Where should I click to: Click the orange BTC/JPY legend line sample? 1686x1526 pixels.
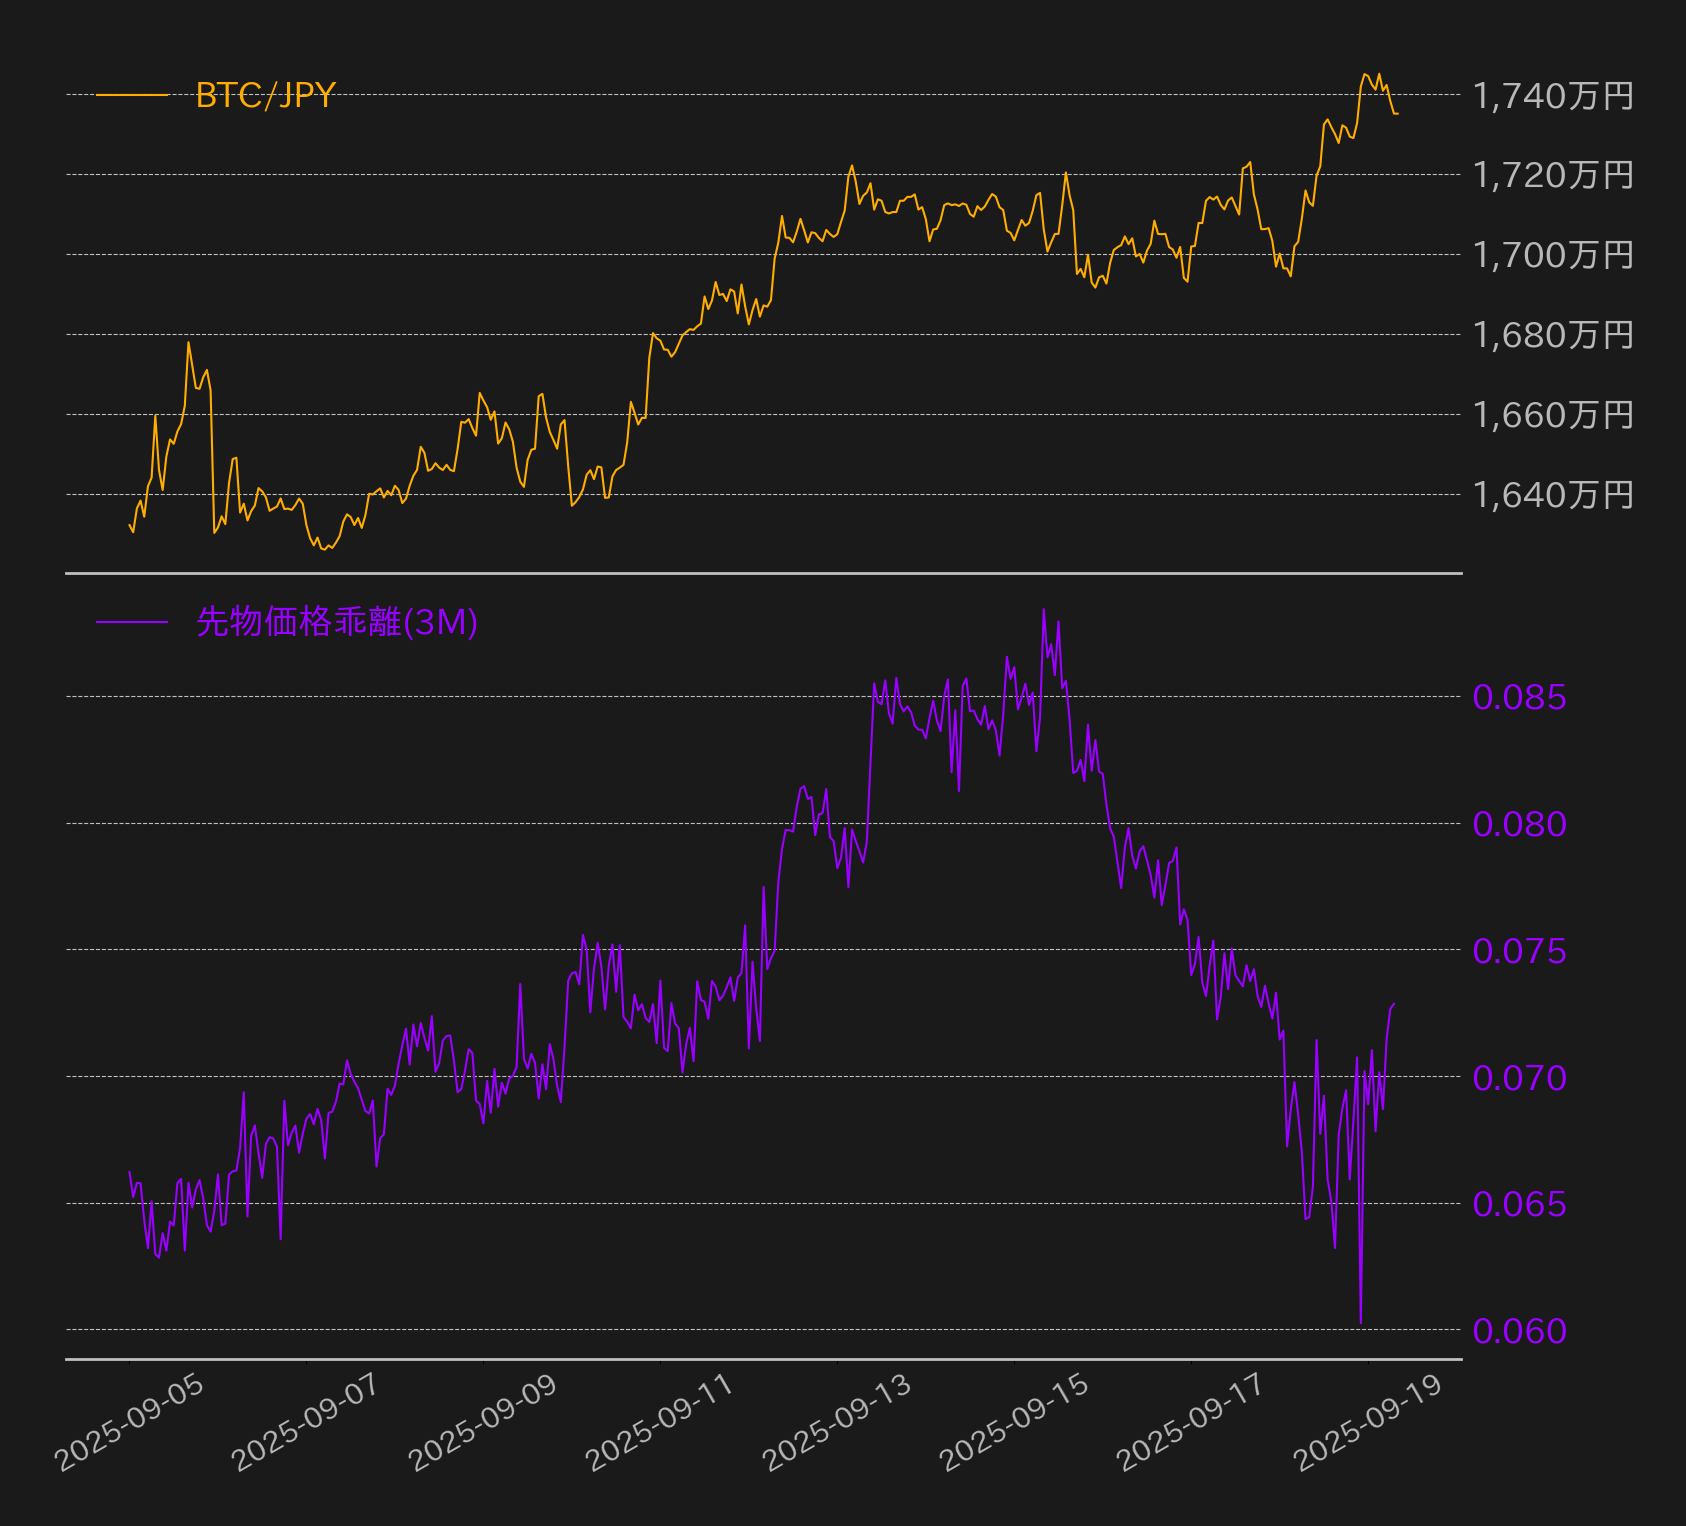click(132, 95)
